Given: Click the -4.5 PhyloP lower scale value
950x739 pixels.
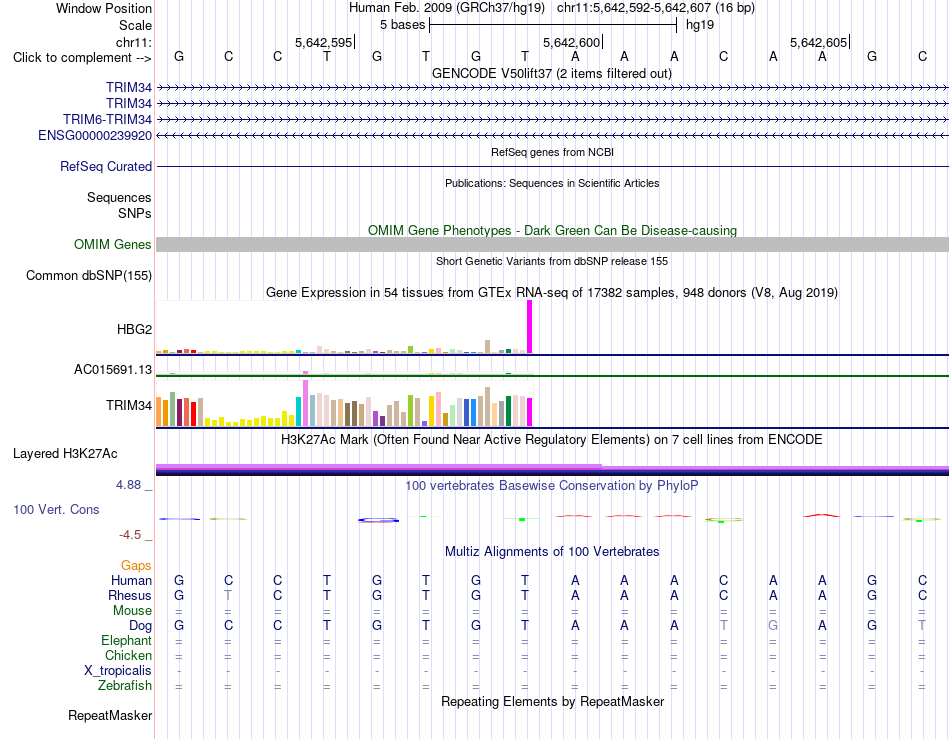Looking at the screenshot, I should pyautogui.click(x=130, y=535).
